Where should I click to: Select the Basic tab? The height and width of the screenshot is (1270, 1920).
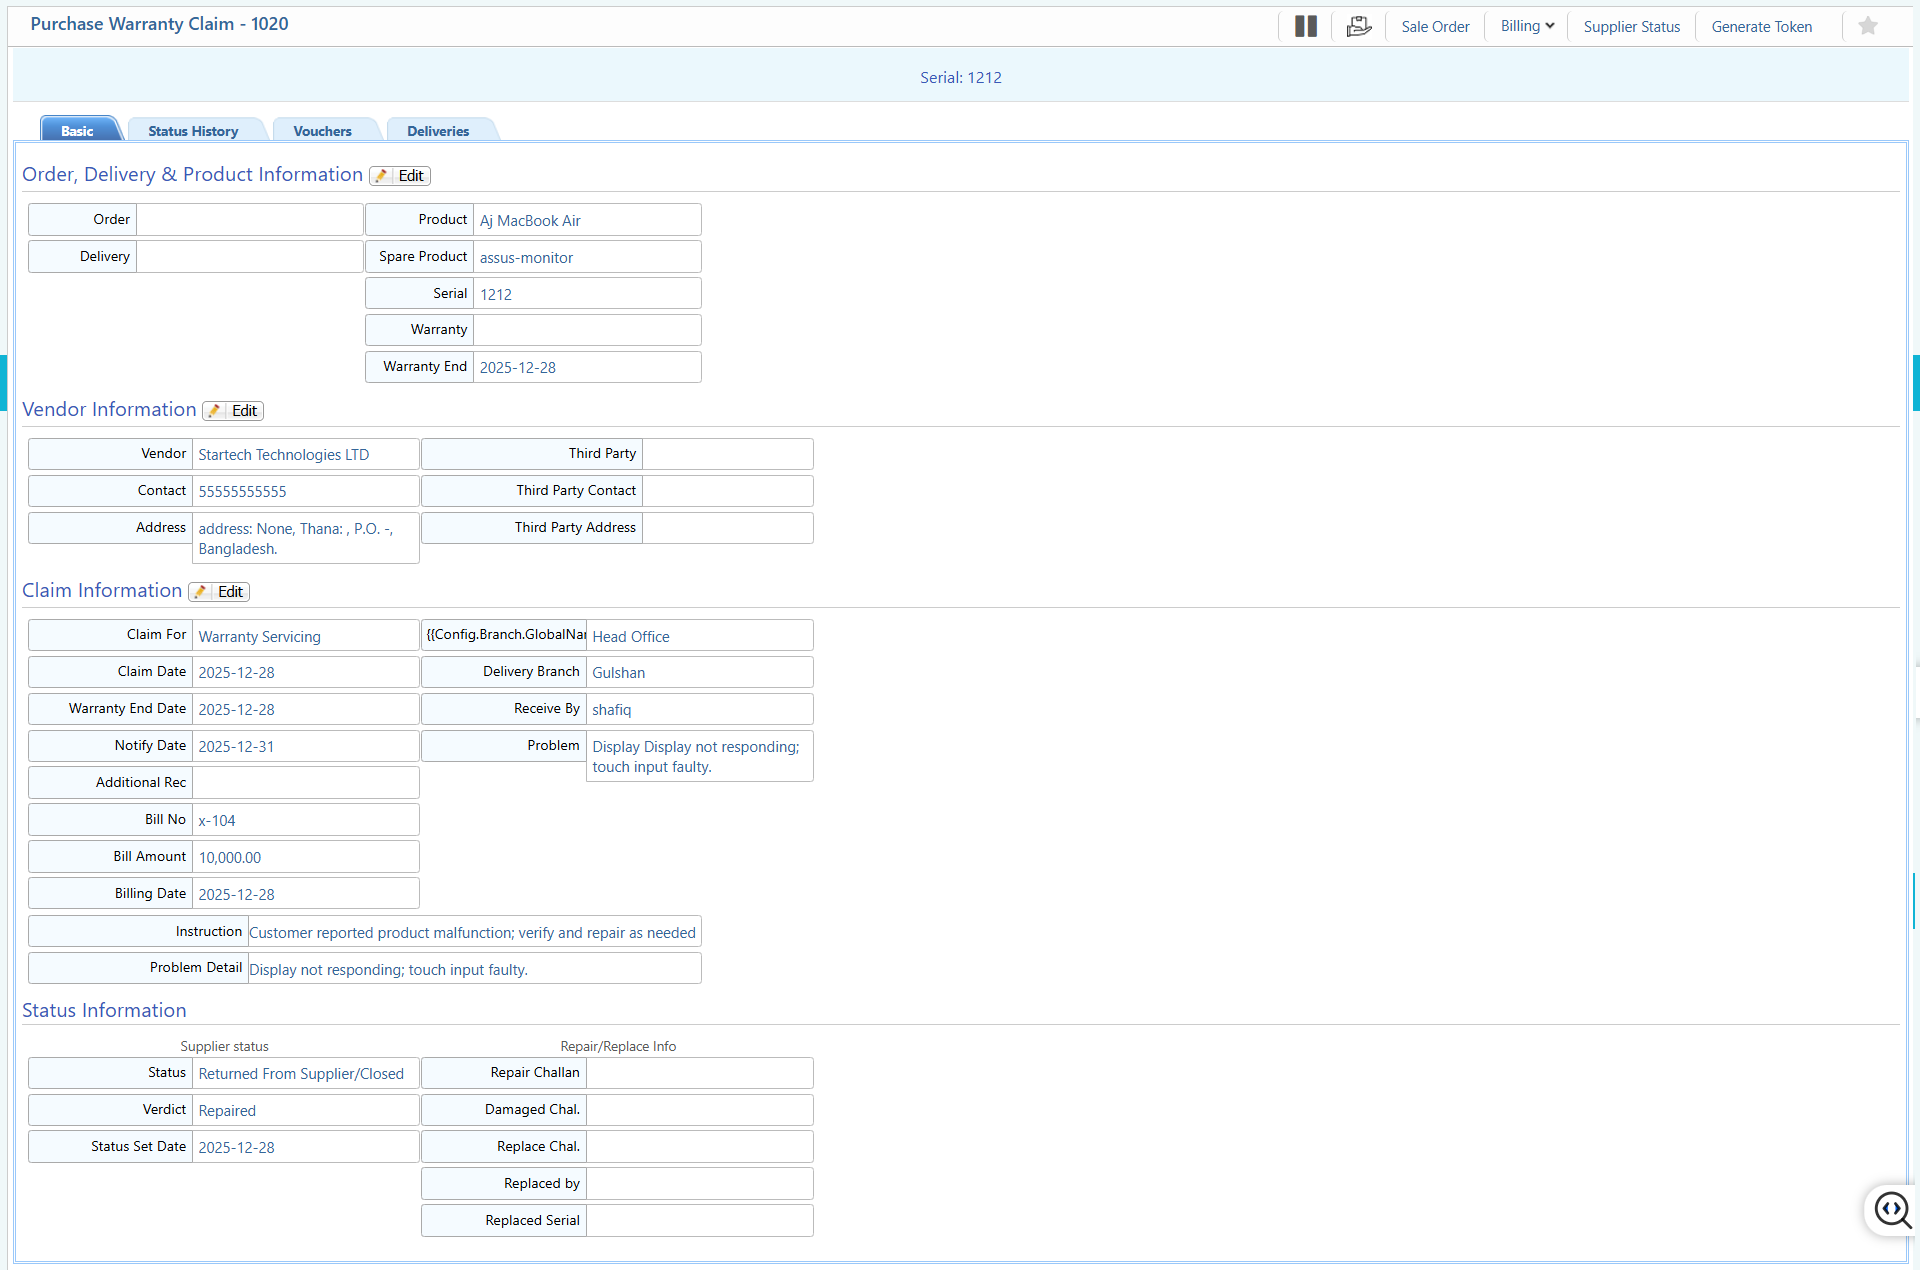(77, 131)
